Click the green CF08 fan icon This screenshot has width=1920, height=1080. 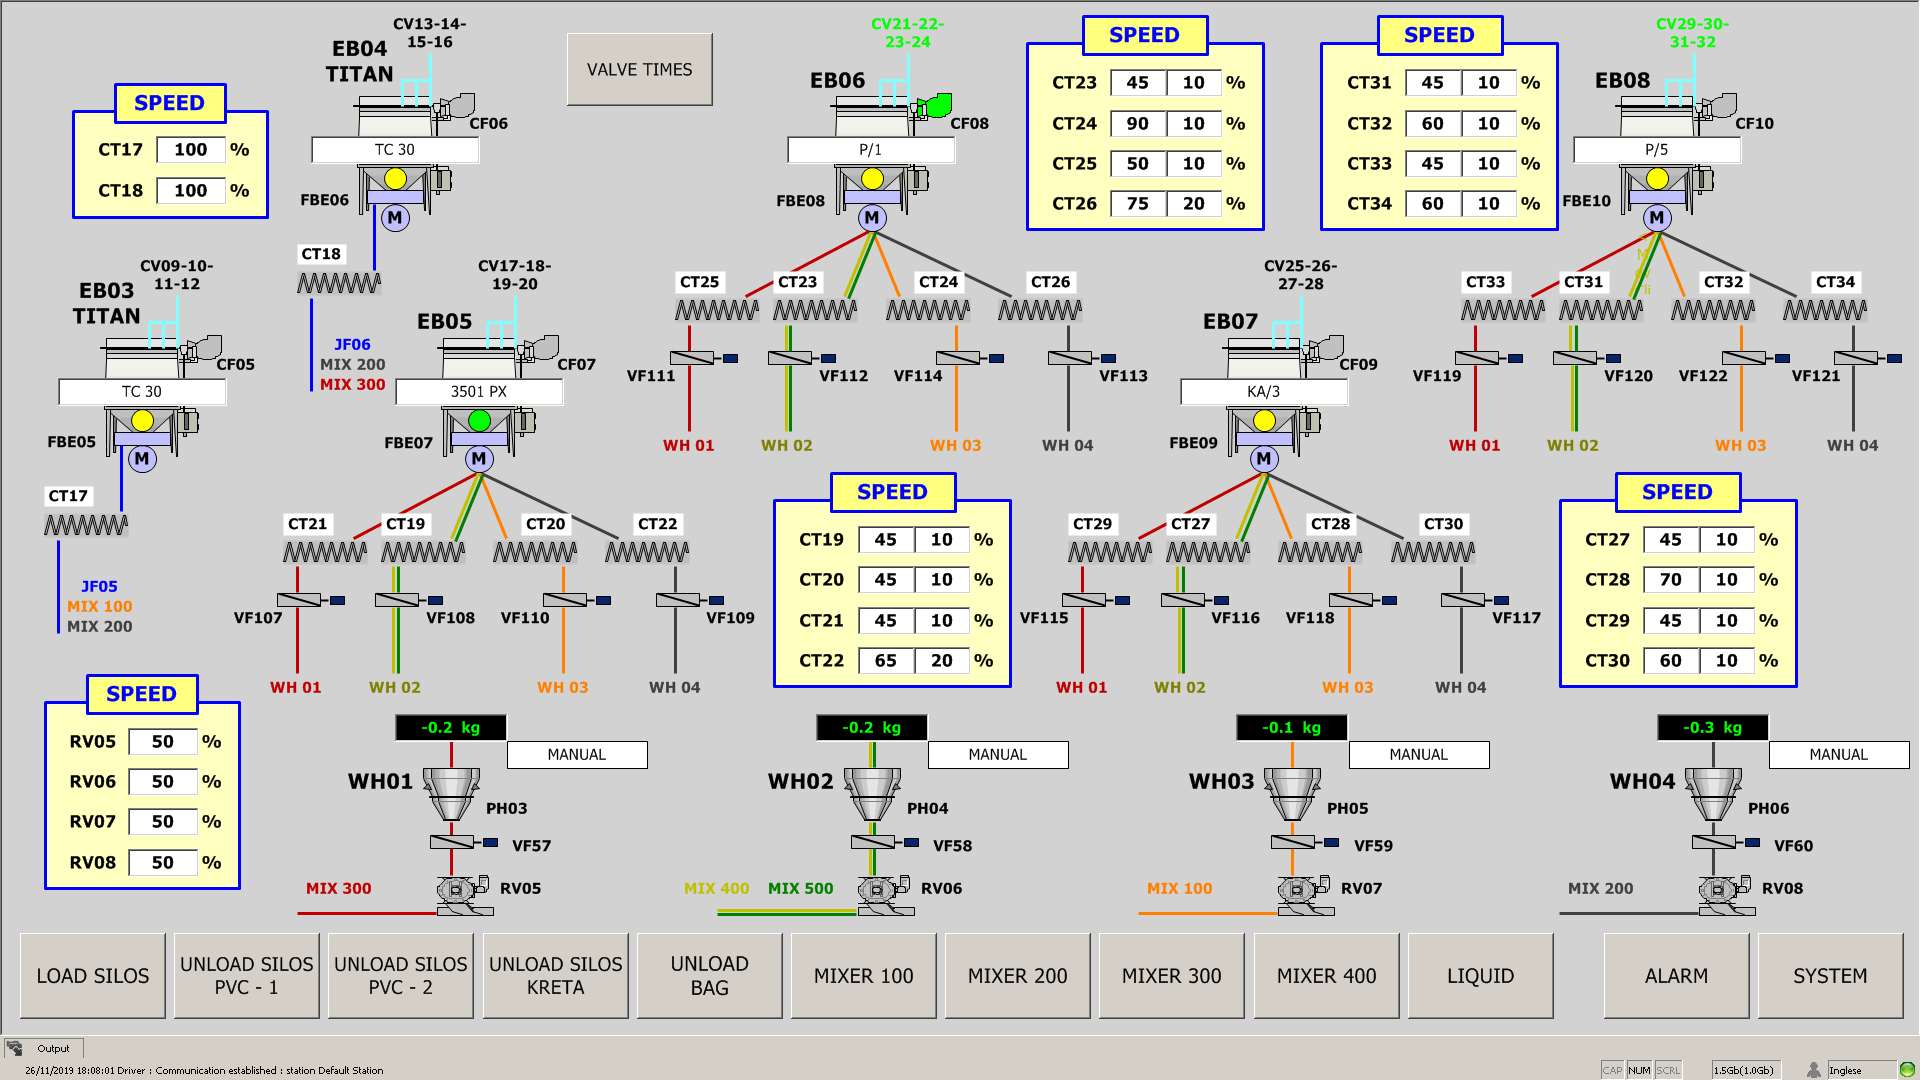click(x=936, y=106)
